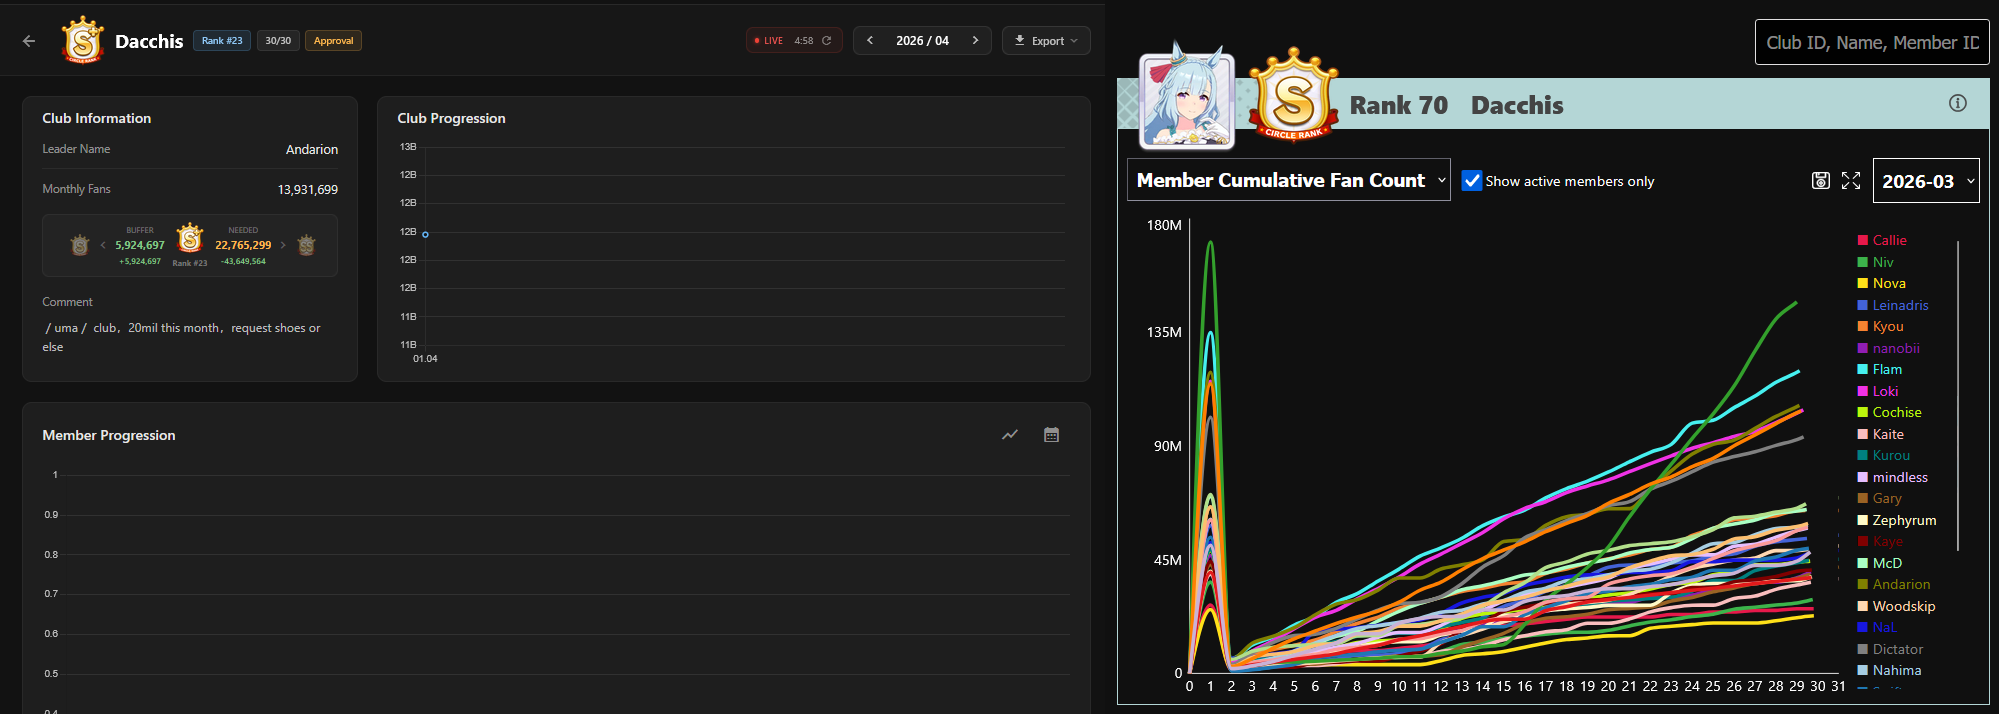This screenshot has height=714, width=1999.
Task: Click the legend scrollbar beside member names
Action: click(x=1957, y=395)
